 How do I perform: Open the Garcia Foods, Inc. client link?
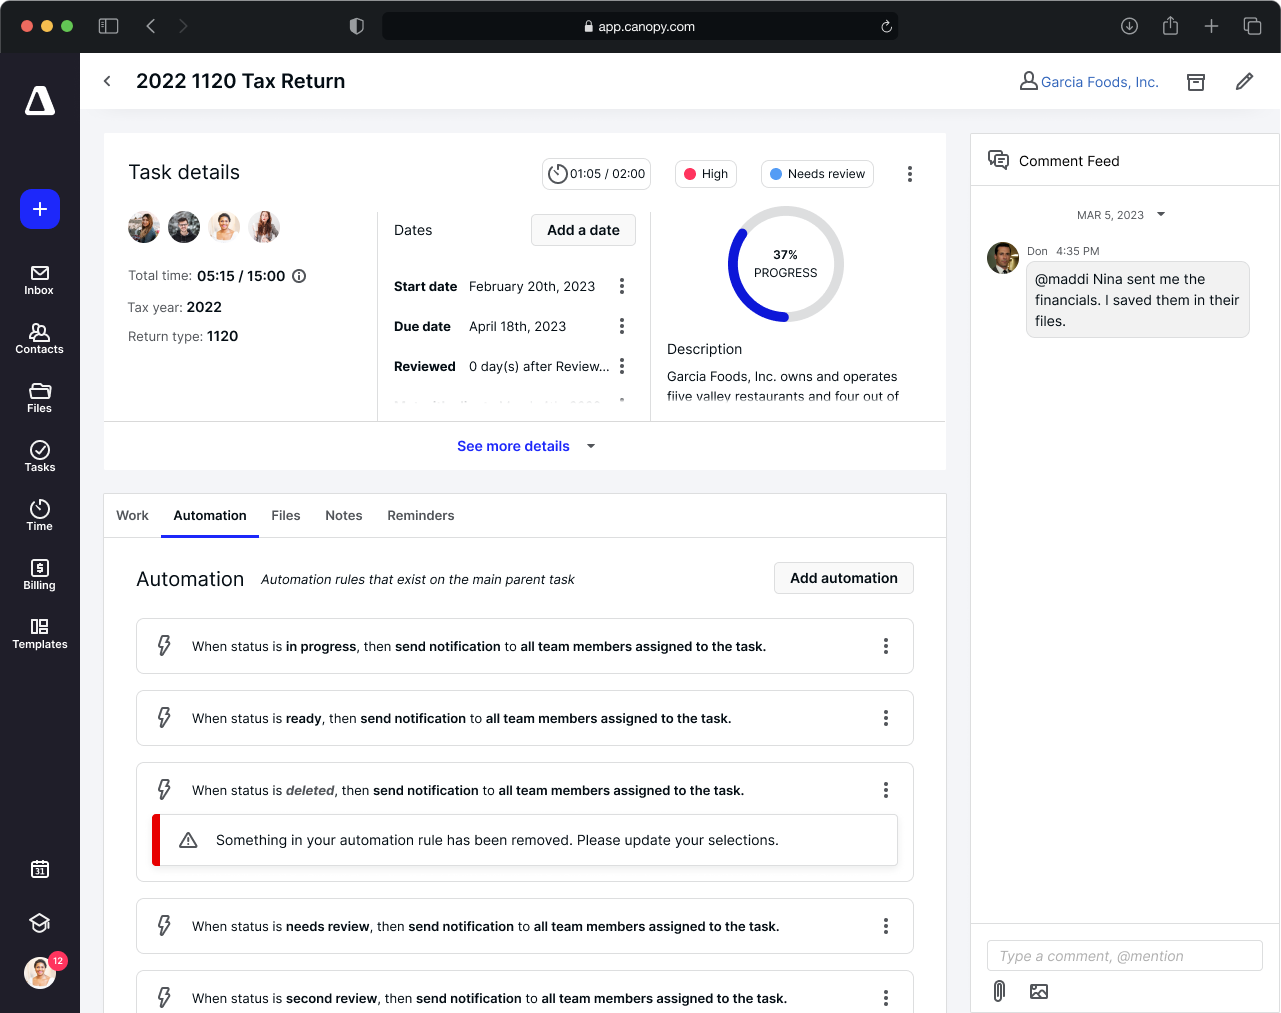[1099, 81]
